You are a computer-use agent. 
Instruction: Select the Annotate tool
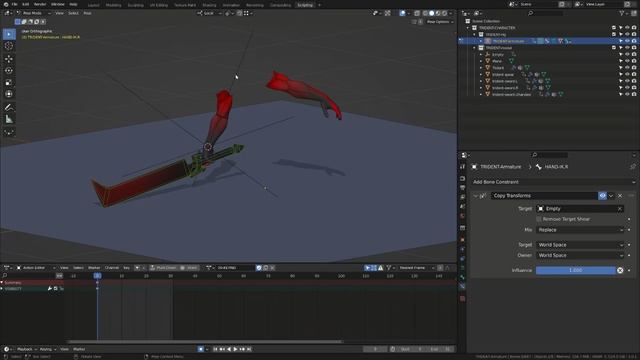(x=9, y=107)
